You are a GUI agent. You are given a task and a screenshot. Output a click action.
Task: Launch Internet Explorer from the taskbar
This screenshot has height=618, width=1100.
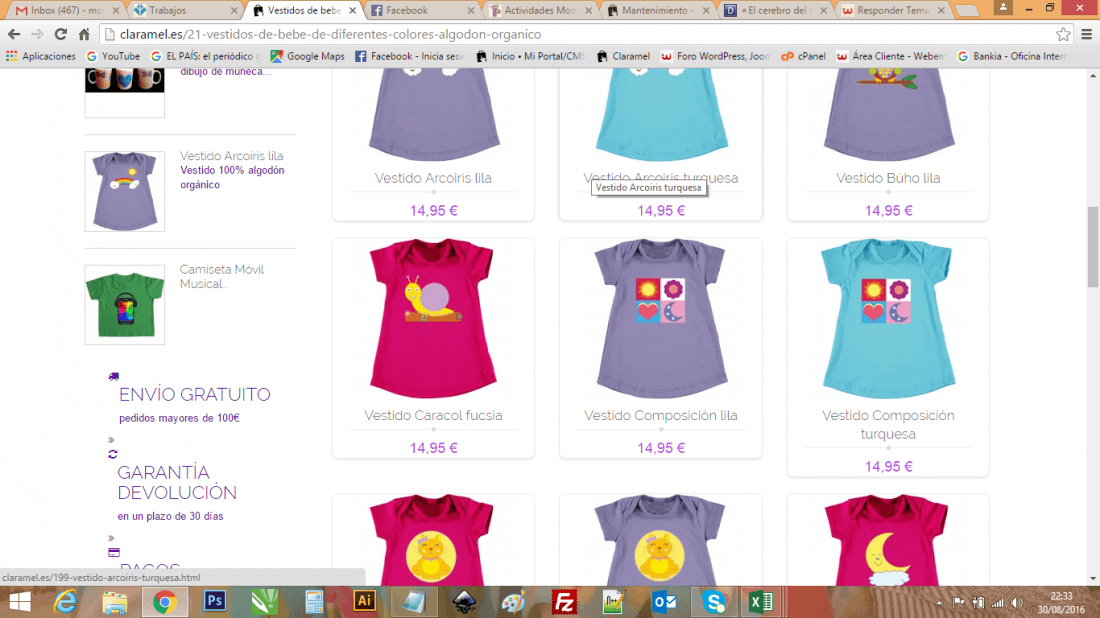pyautogui.click(x=65, y=602)
